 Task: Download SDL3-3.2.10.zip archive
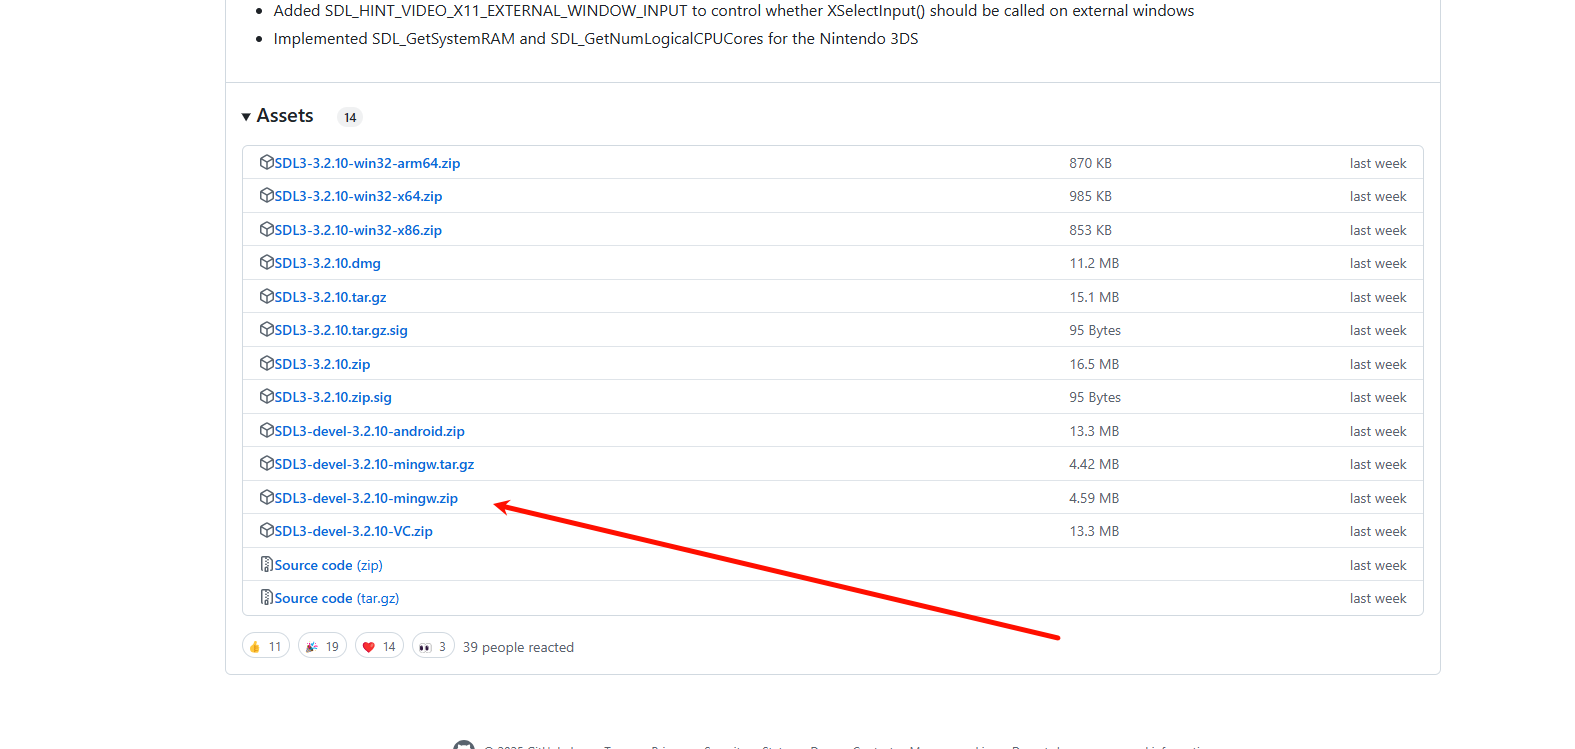[x=322, y=364]
